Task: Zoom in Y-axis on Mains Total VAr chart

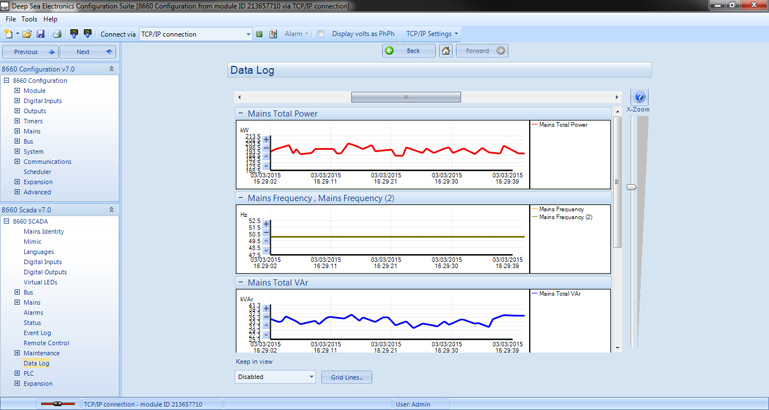Action: pos(266,308)
